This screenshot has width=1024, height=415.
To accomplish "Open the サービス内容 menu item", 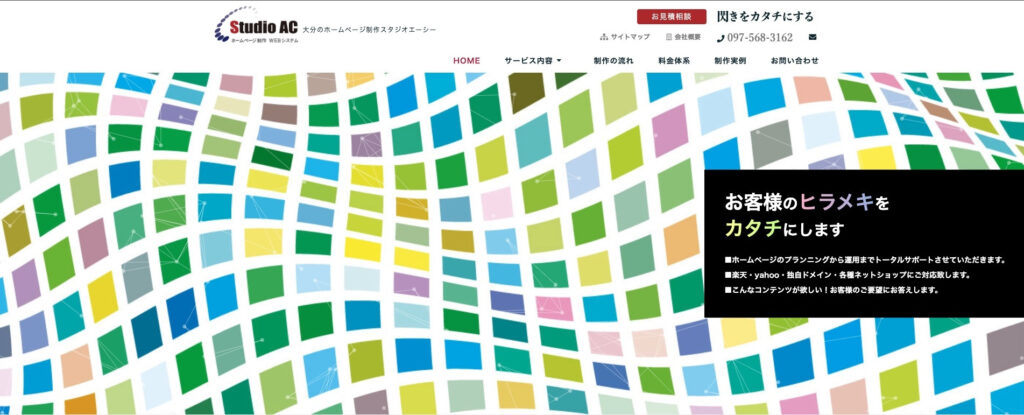I will [x=529, y=61].
